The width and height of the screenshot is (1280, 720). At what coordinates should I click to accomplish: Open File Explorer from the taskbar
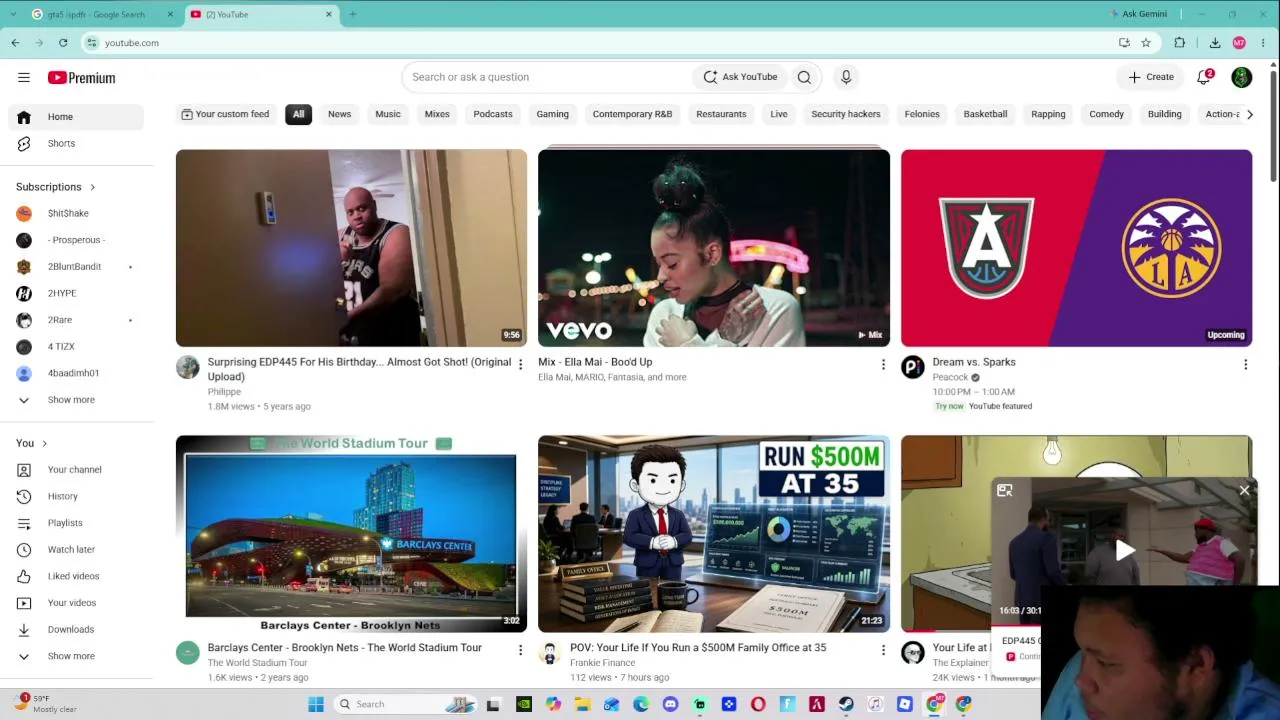(x=582, y=704)
